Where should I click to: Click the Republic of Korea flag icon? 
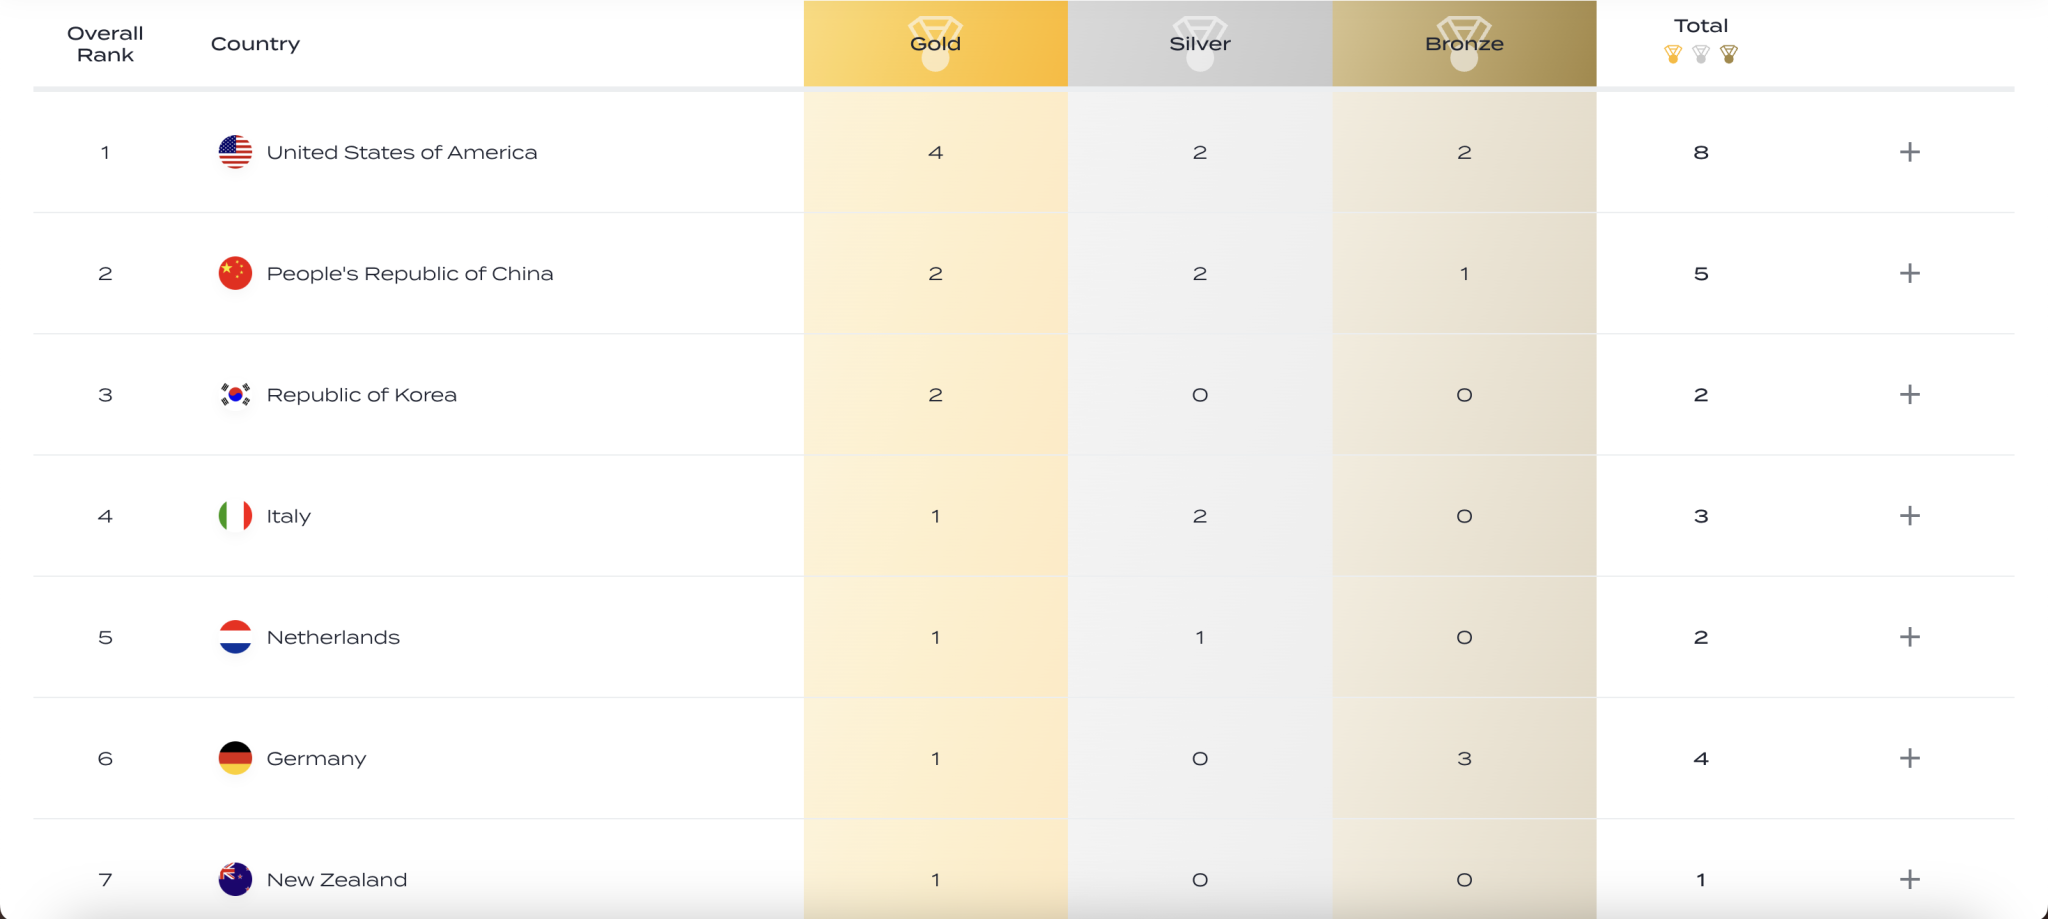(x=235, y=395)
